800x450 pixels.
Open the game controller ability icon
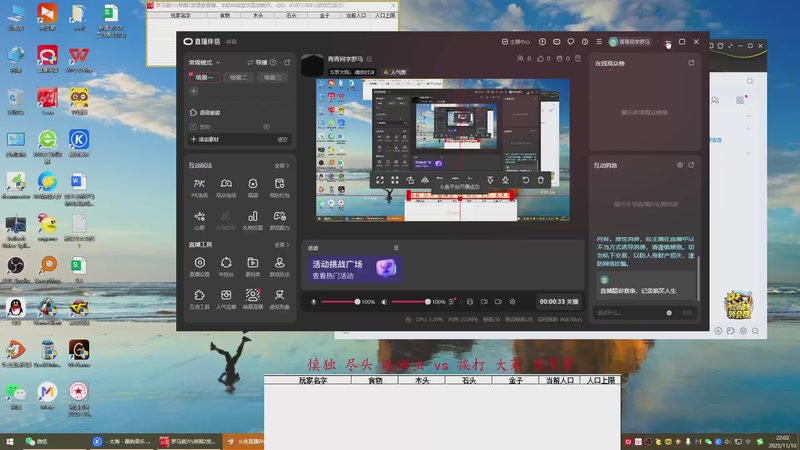point(279,220)
